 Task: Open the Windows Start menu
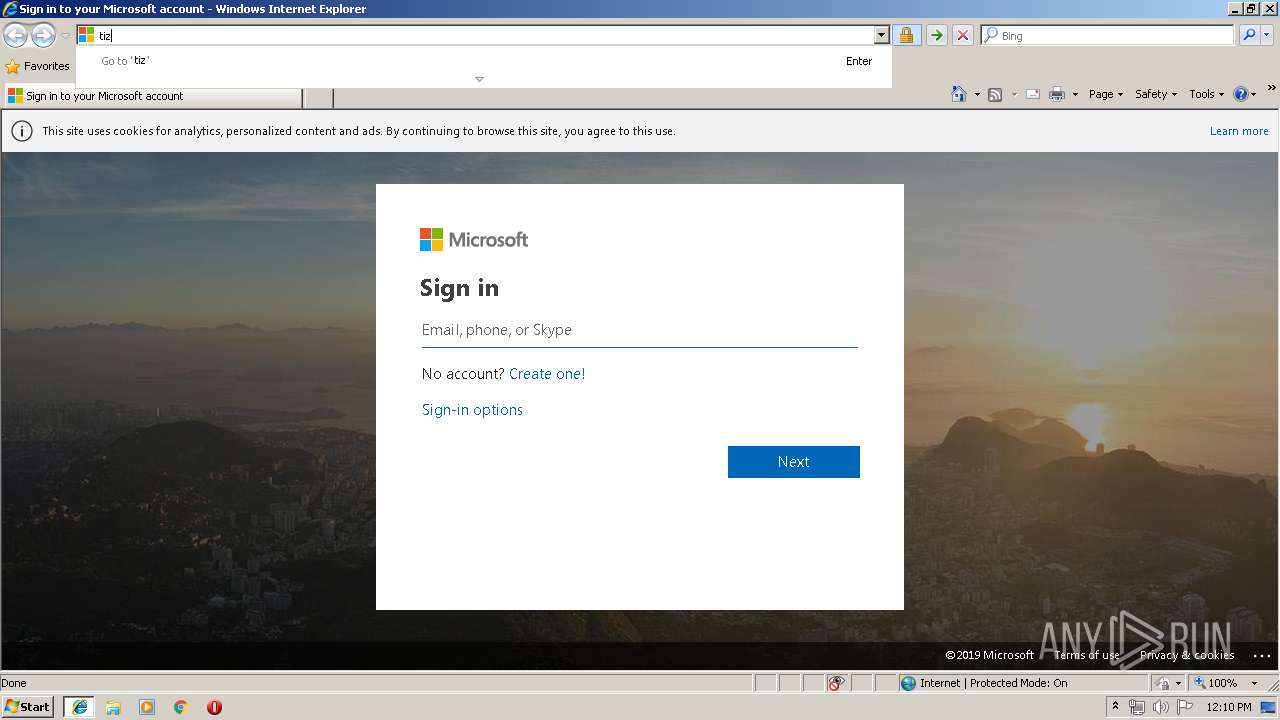[28, 707]
